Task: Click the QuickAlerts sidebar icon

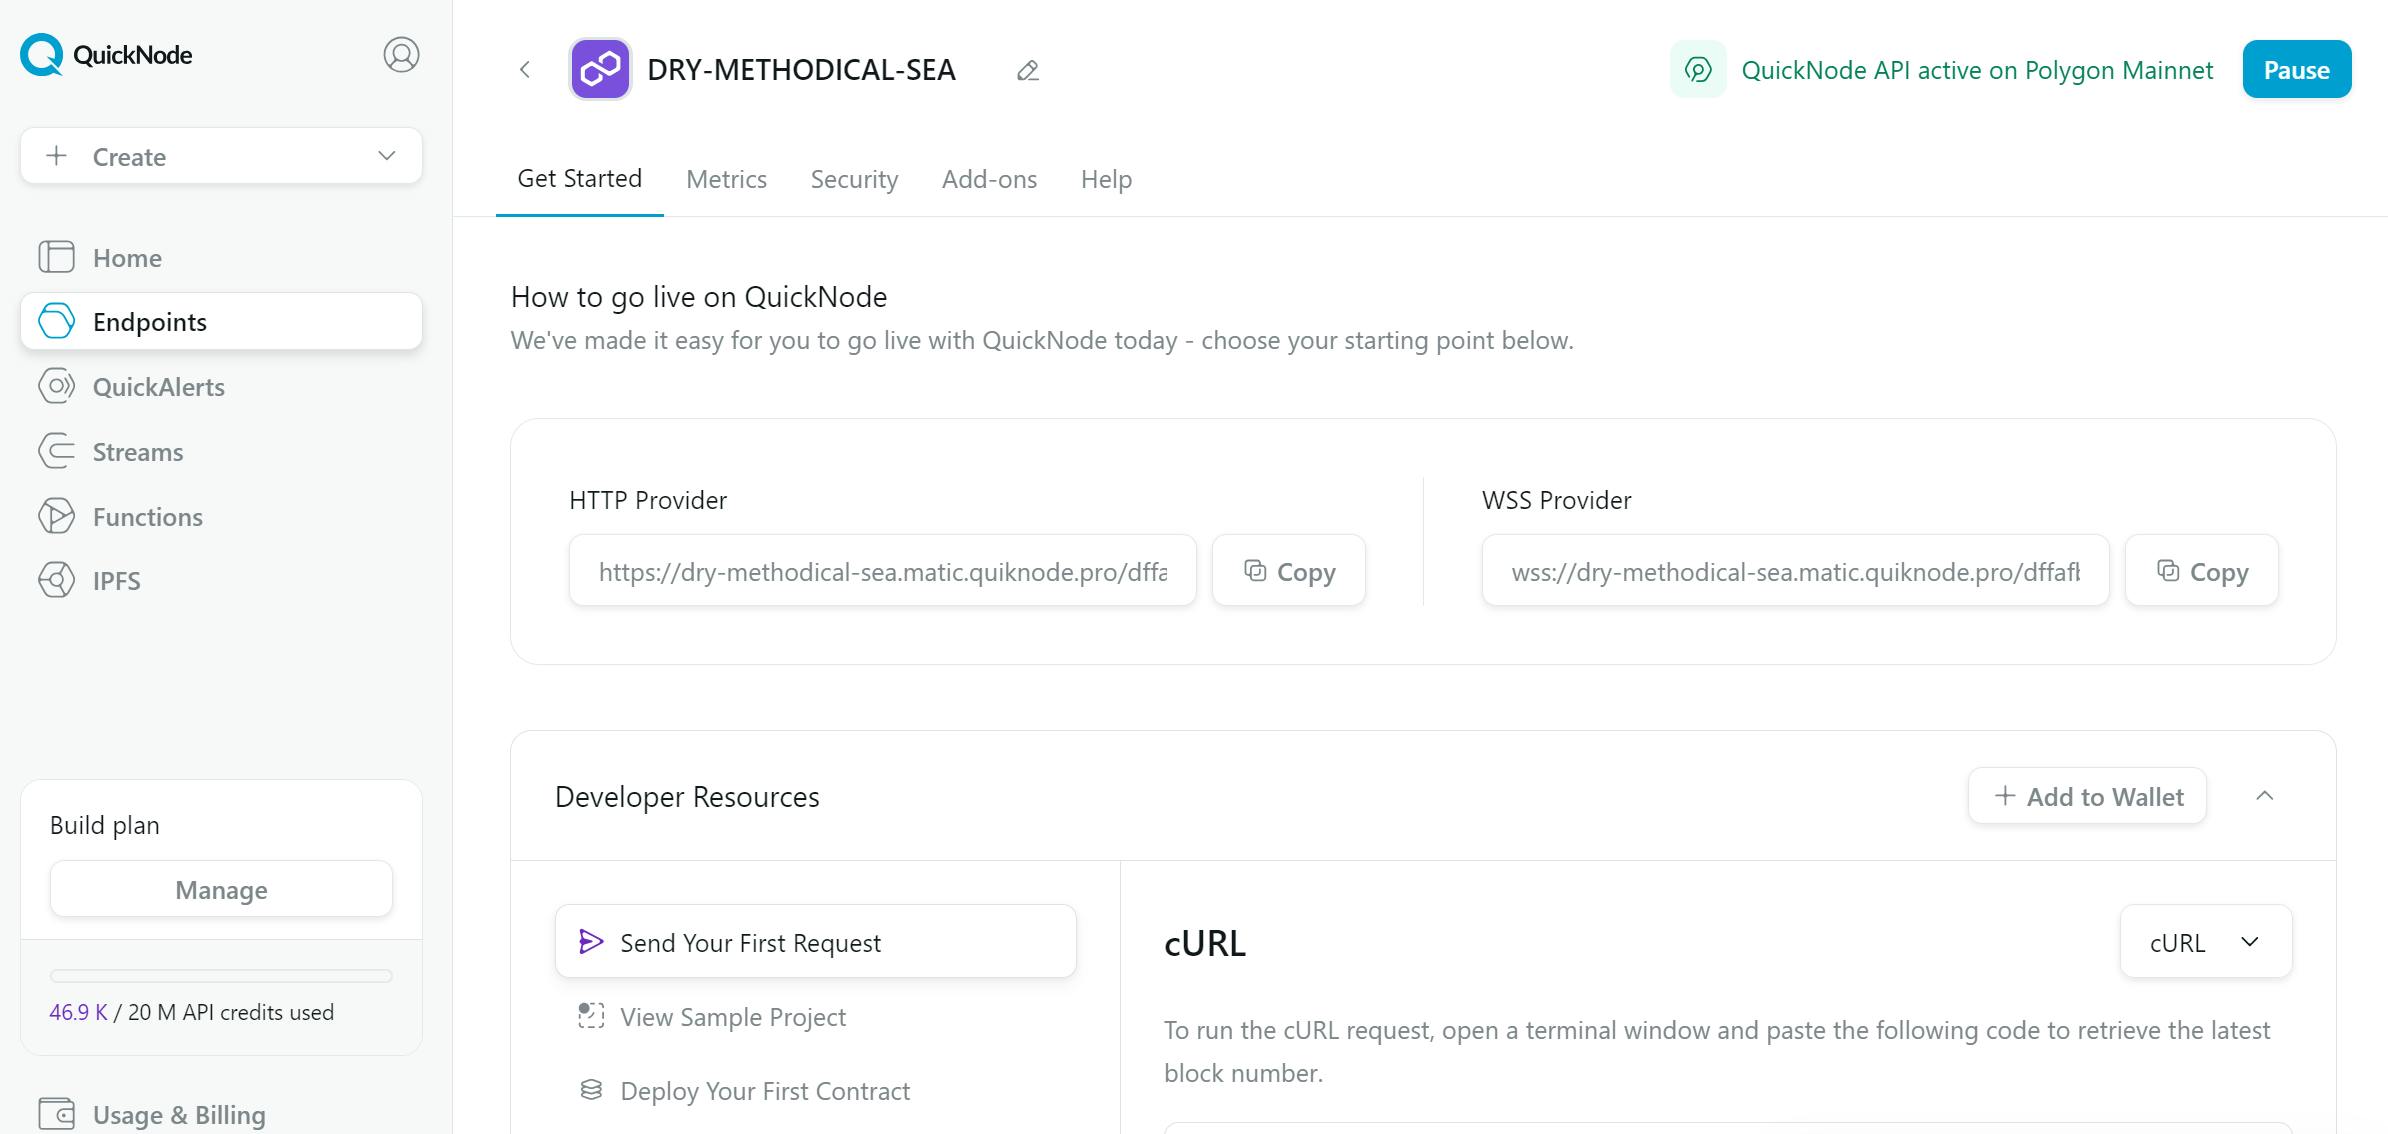Action: coord(56,386)
